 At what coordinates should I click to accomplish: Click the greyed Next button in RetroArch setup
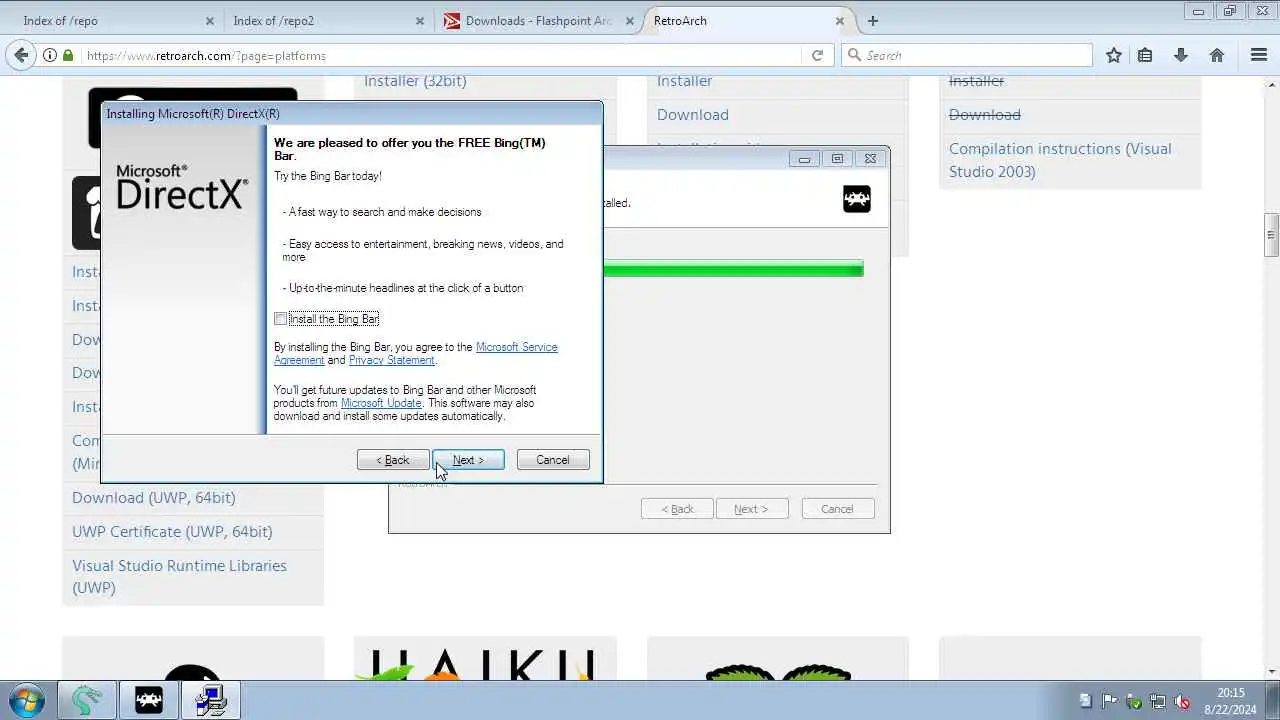coord(751,509)
